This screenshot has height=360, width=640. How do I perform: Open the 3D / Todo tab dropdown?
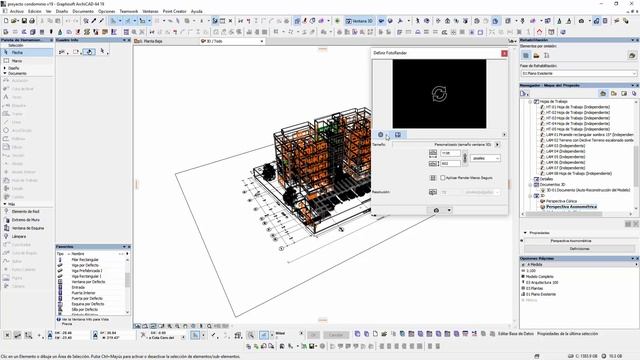click(262, 41)
